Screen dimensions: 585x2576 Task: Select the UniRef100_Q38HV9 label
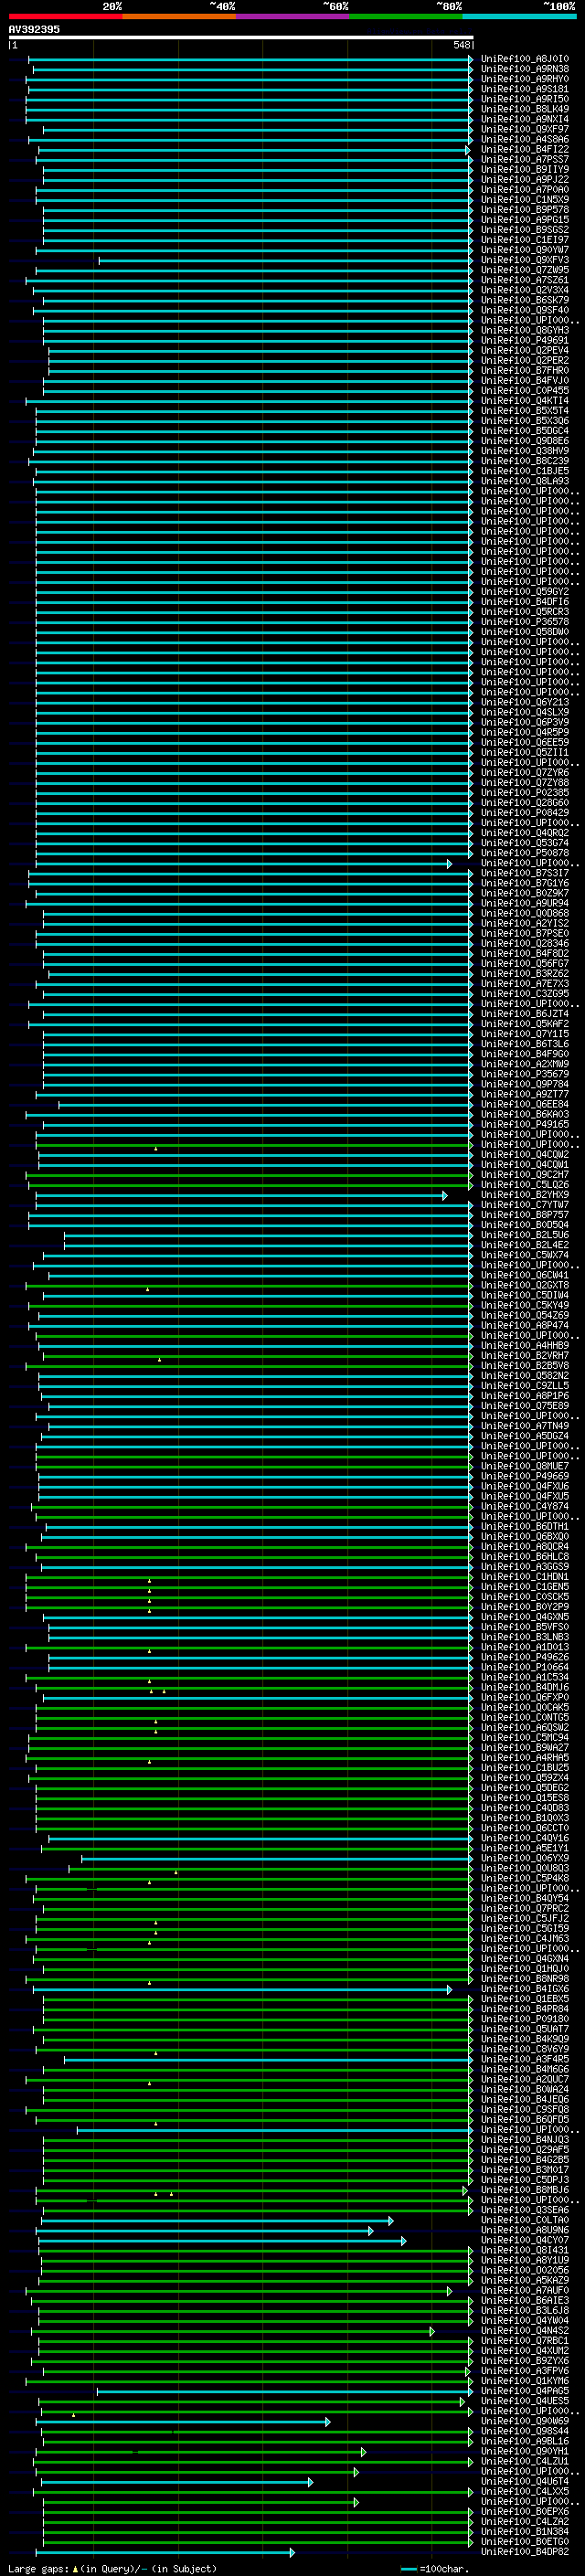click(525, 451)
